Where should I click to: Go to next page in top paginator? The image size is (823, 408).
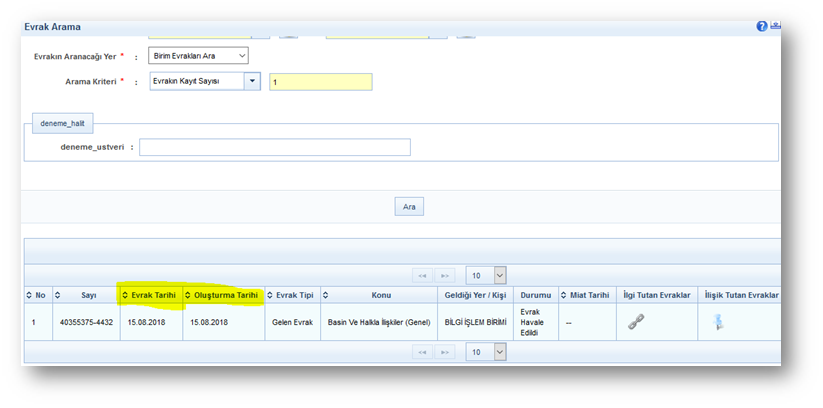(x=445, y=275)
